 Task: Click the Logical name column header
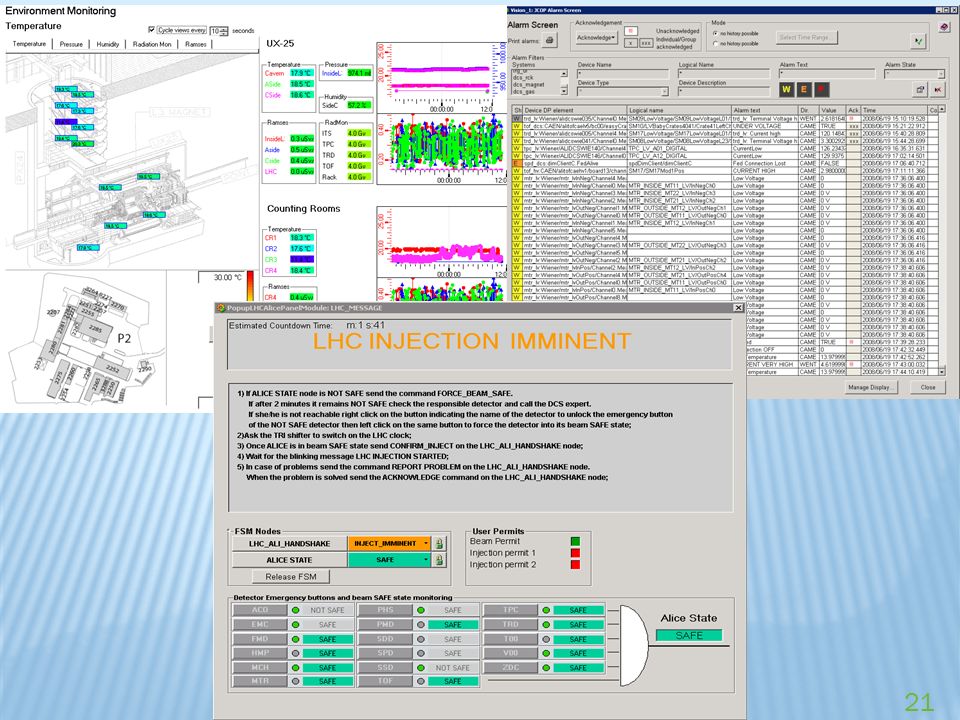[x=680, y=110]
